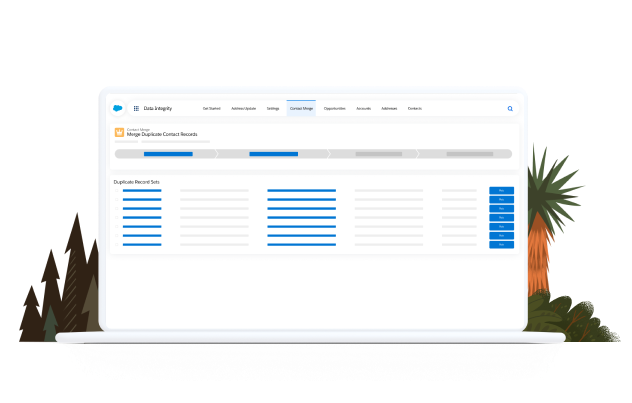Select the first stage in the progress path
632x403 pixels.
(166, 154)
